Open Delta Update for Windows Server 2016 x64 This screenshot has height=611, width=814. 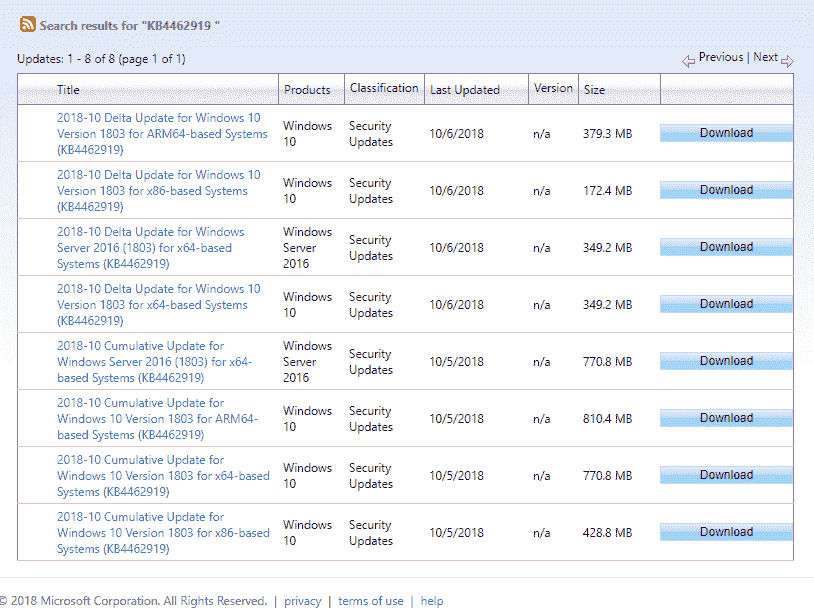[x=151, y=248]
